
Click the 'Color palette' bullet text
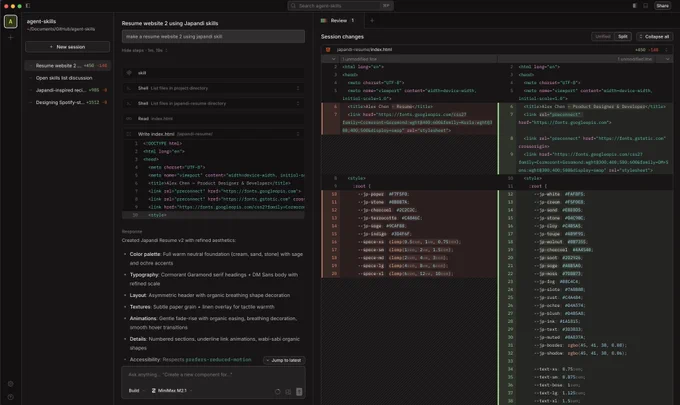point(216,258)
